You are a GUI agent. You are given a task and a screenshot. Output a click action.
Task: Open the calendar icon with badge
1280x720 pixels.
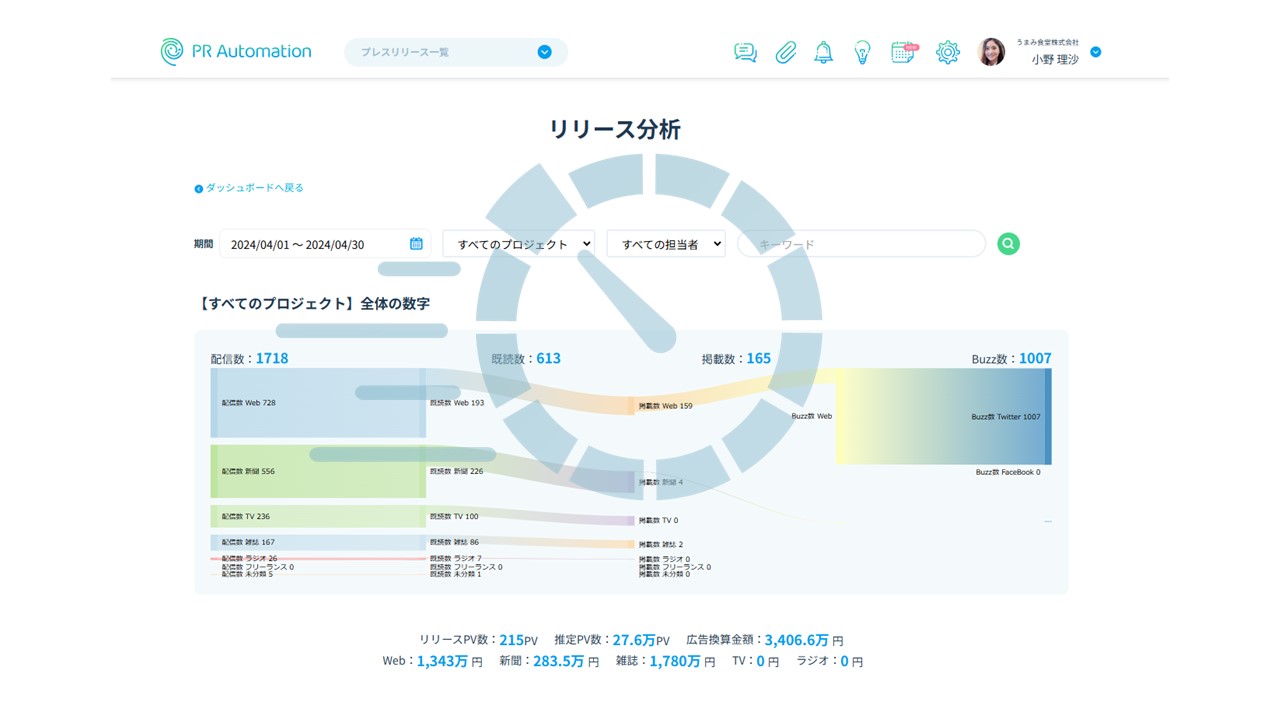[x=903, y=53]
